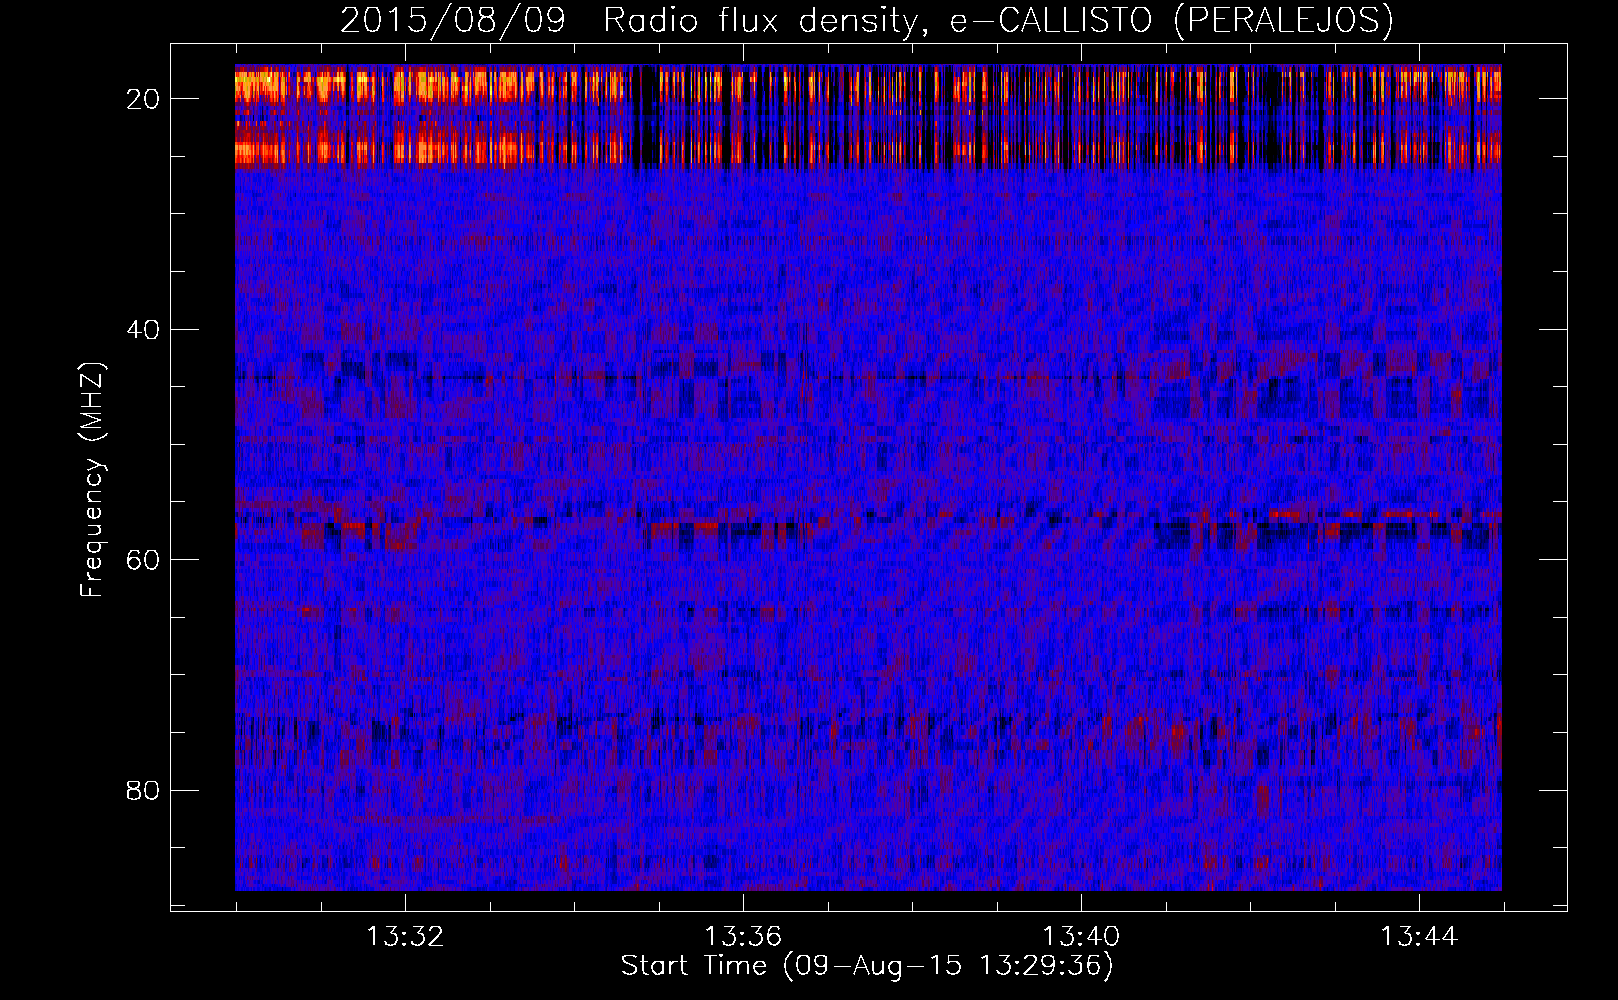
Task: Click the 80 frequency tick label
Action: point(144,790)
